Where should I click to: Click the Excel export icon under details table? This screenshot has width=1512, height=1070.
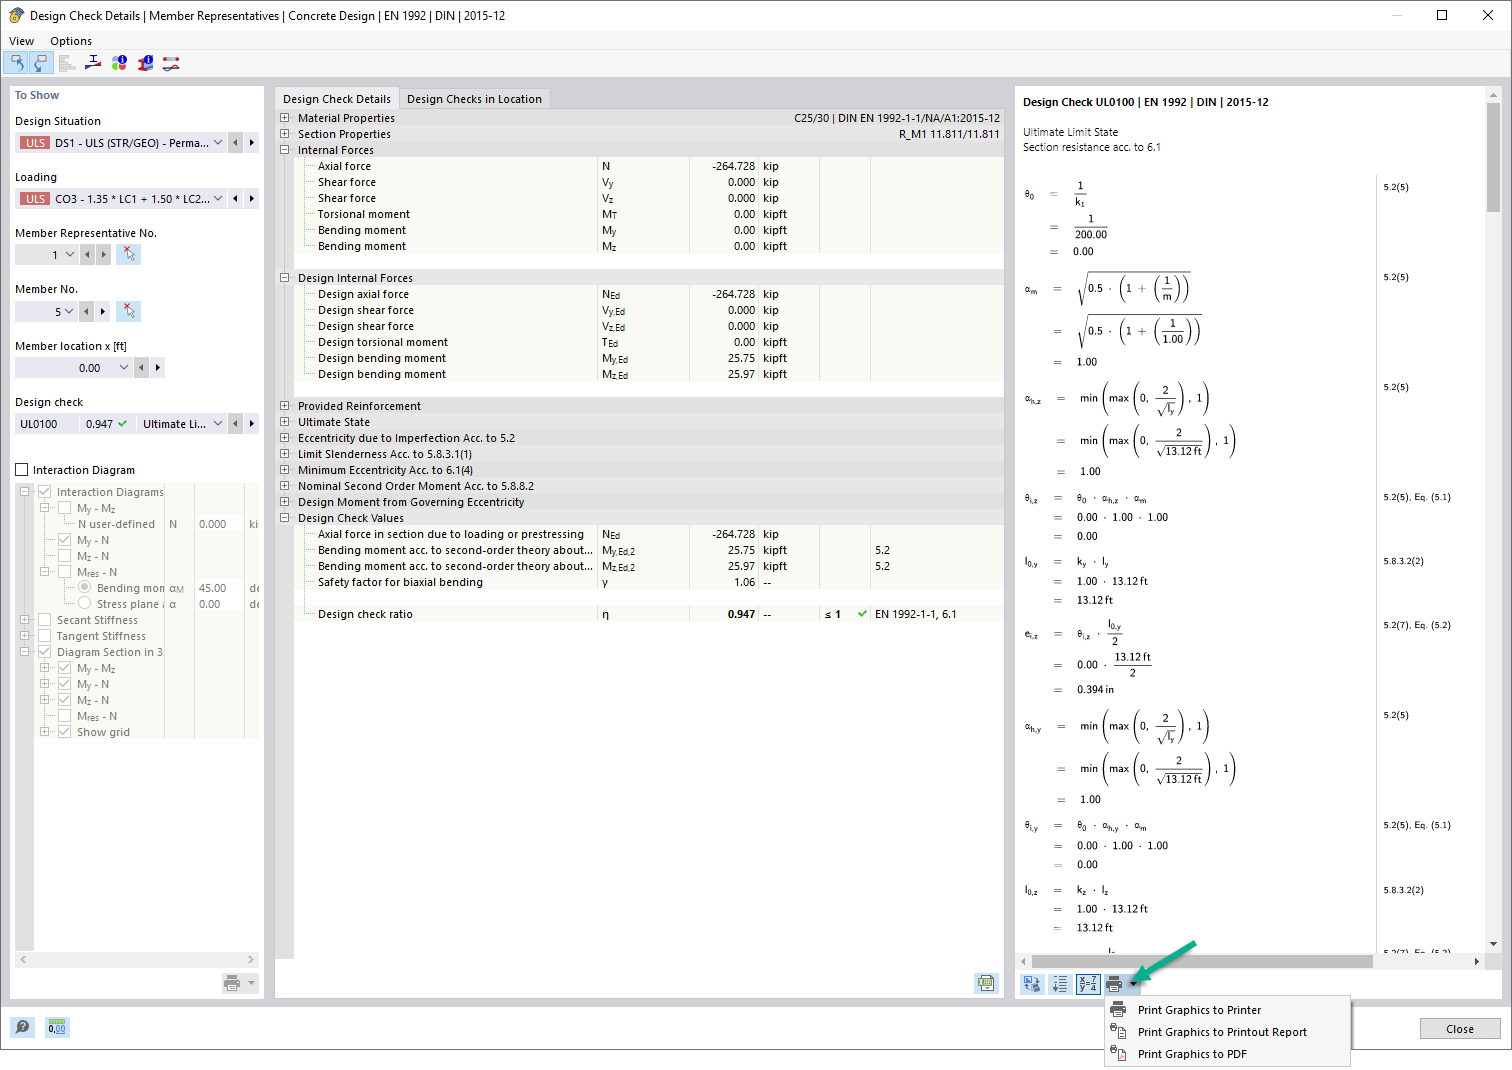click(986, 983)
